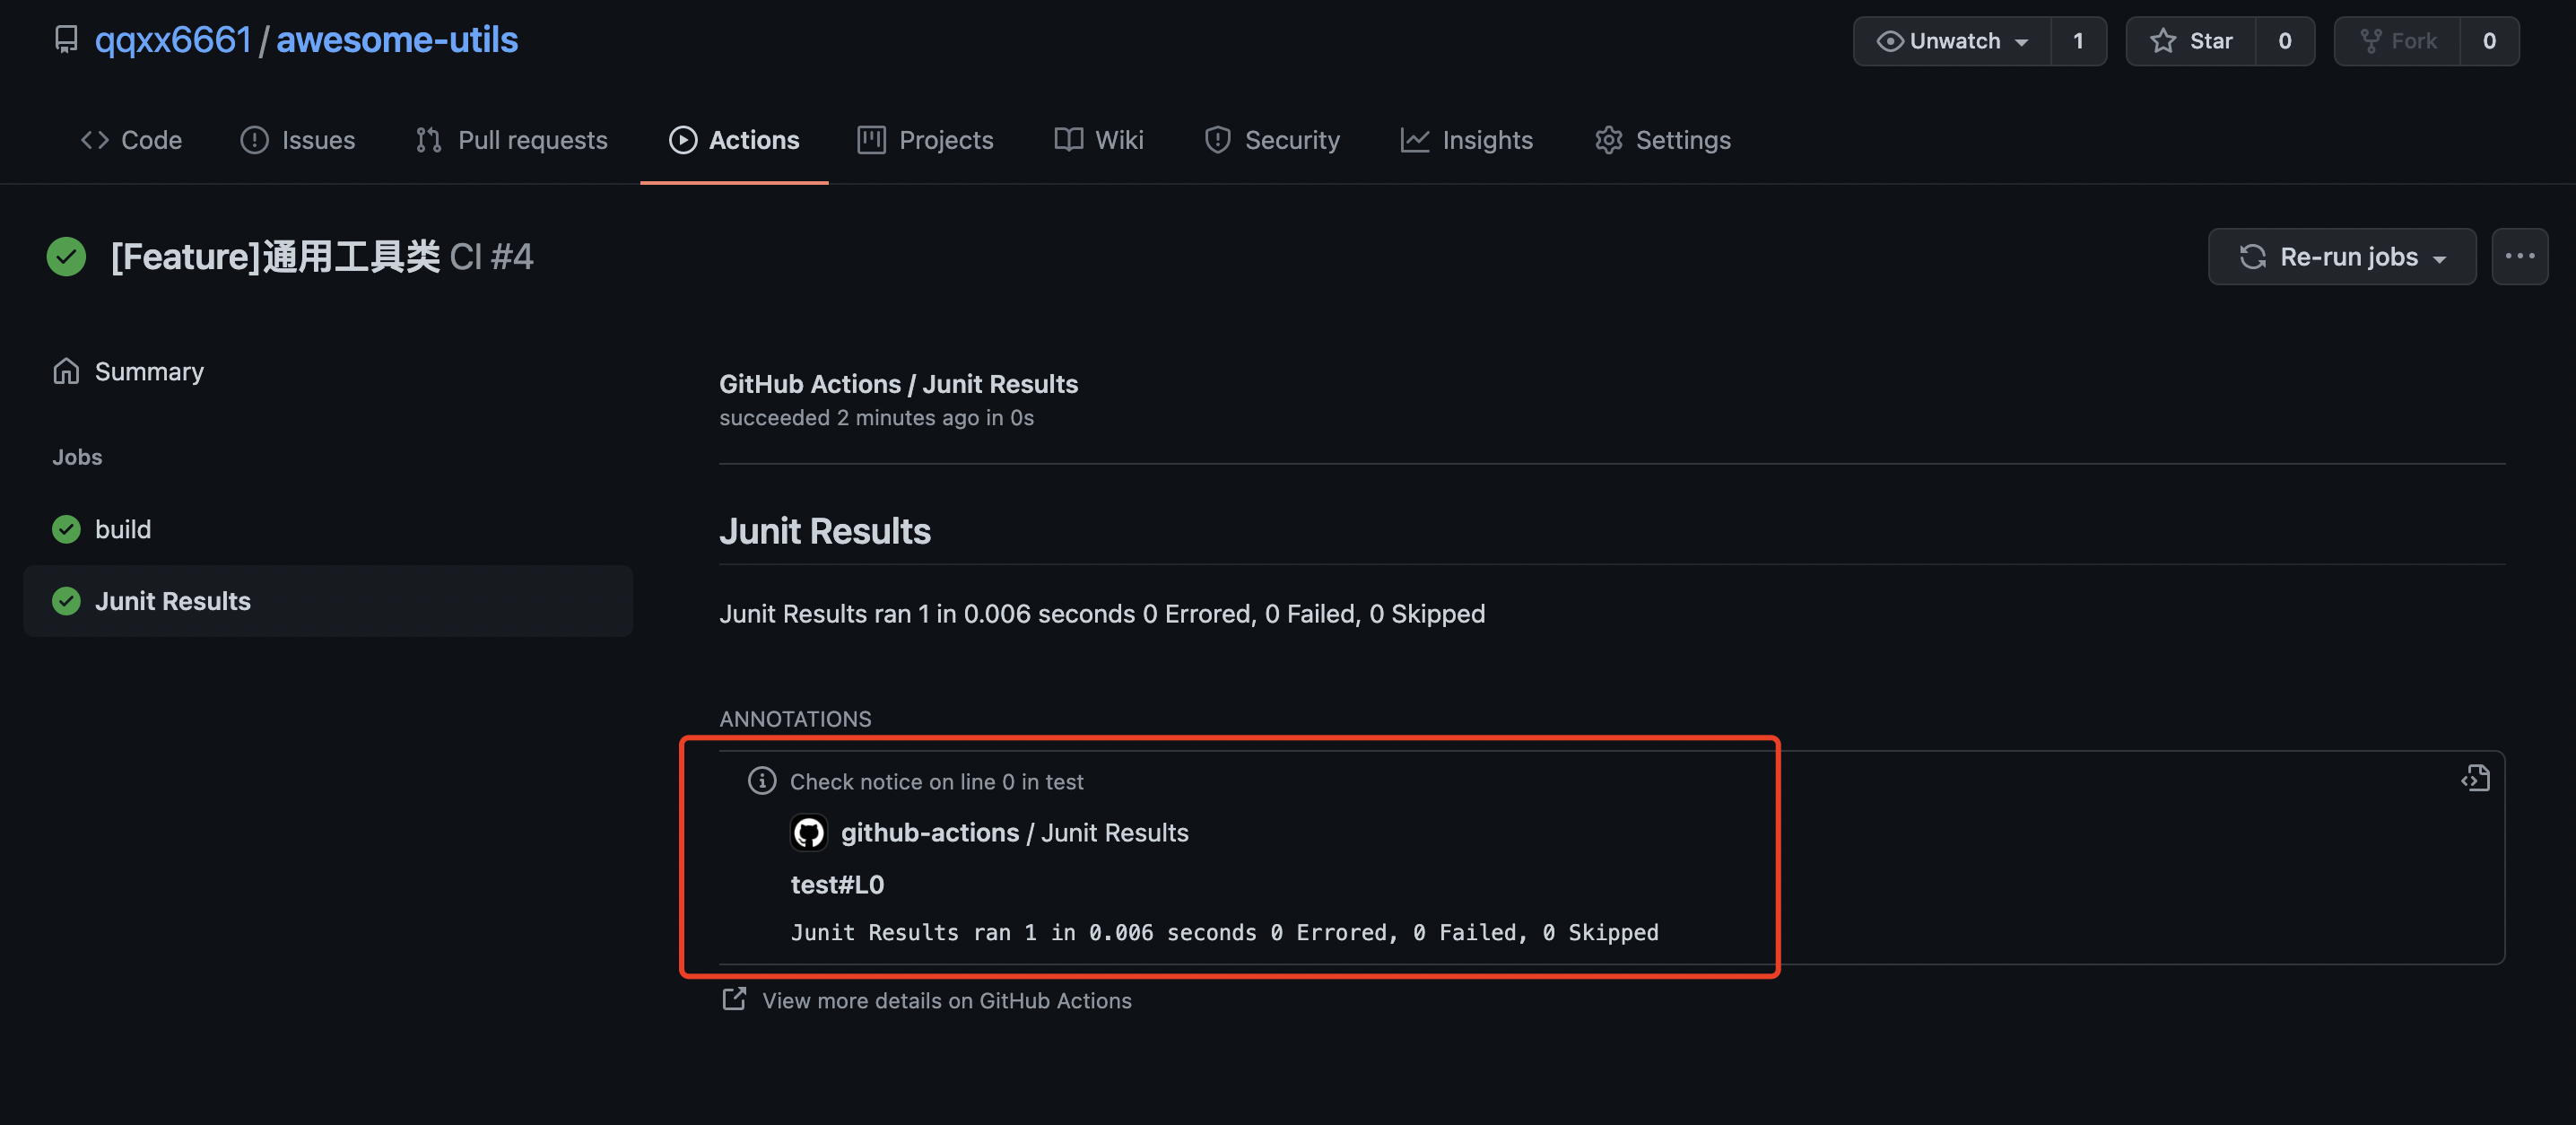The width and height of the screenshot is (2576, 1125).
Task: Open the Wiki tab
Action: point(1099,140)
